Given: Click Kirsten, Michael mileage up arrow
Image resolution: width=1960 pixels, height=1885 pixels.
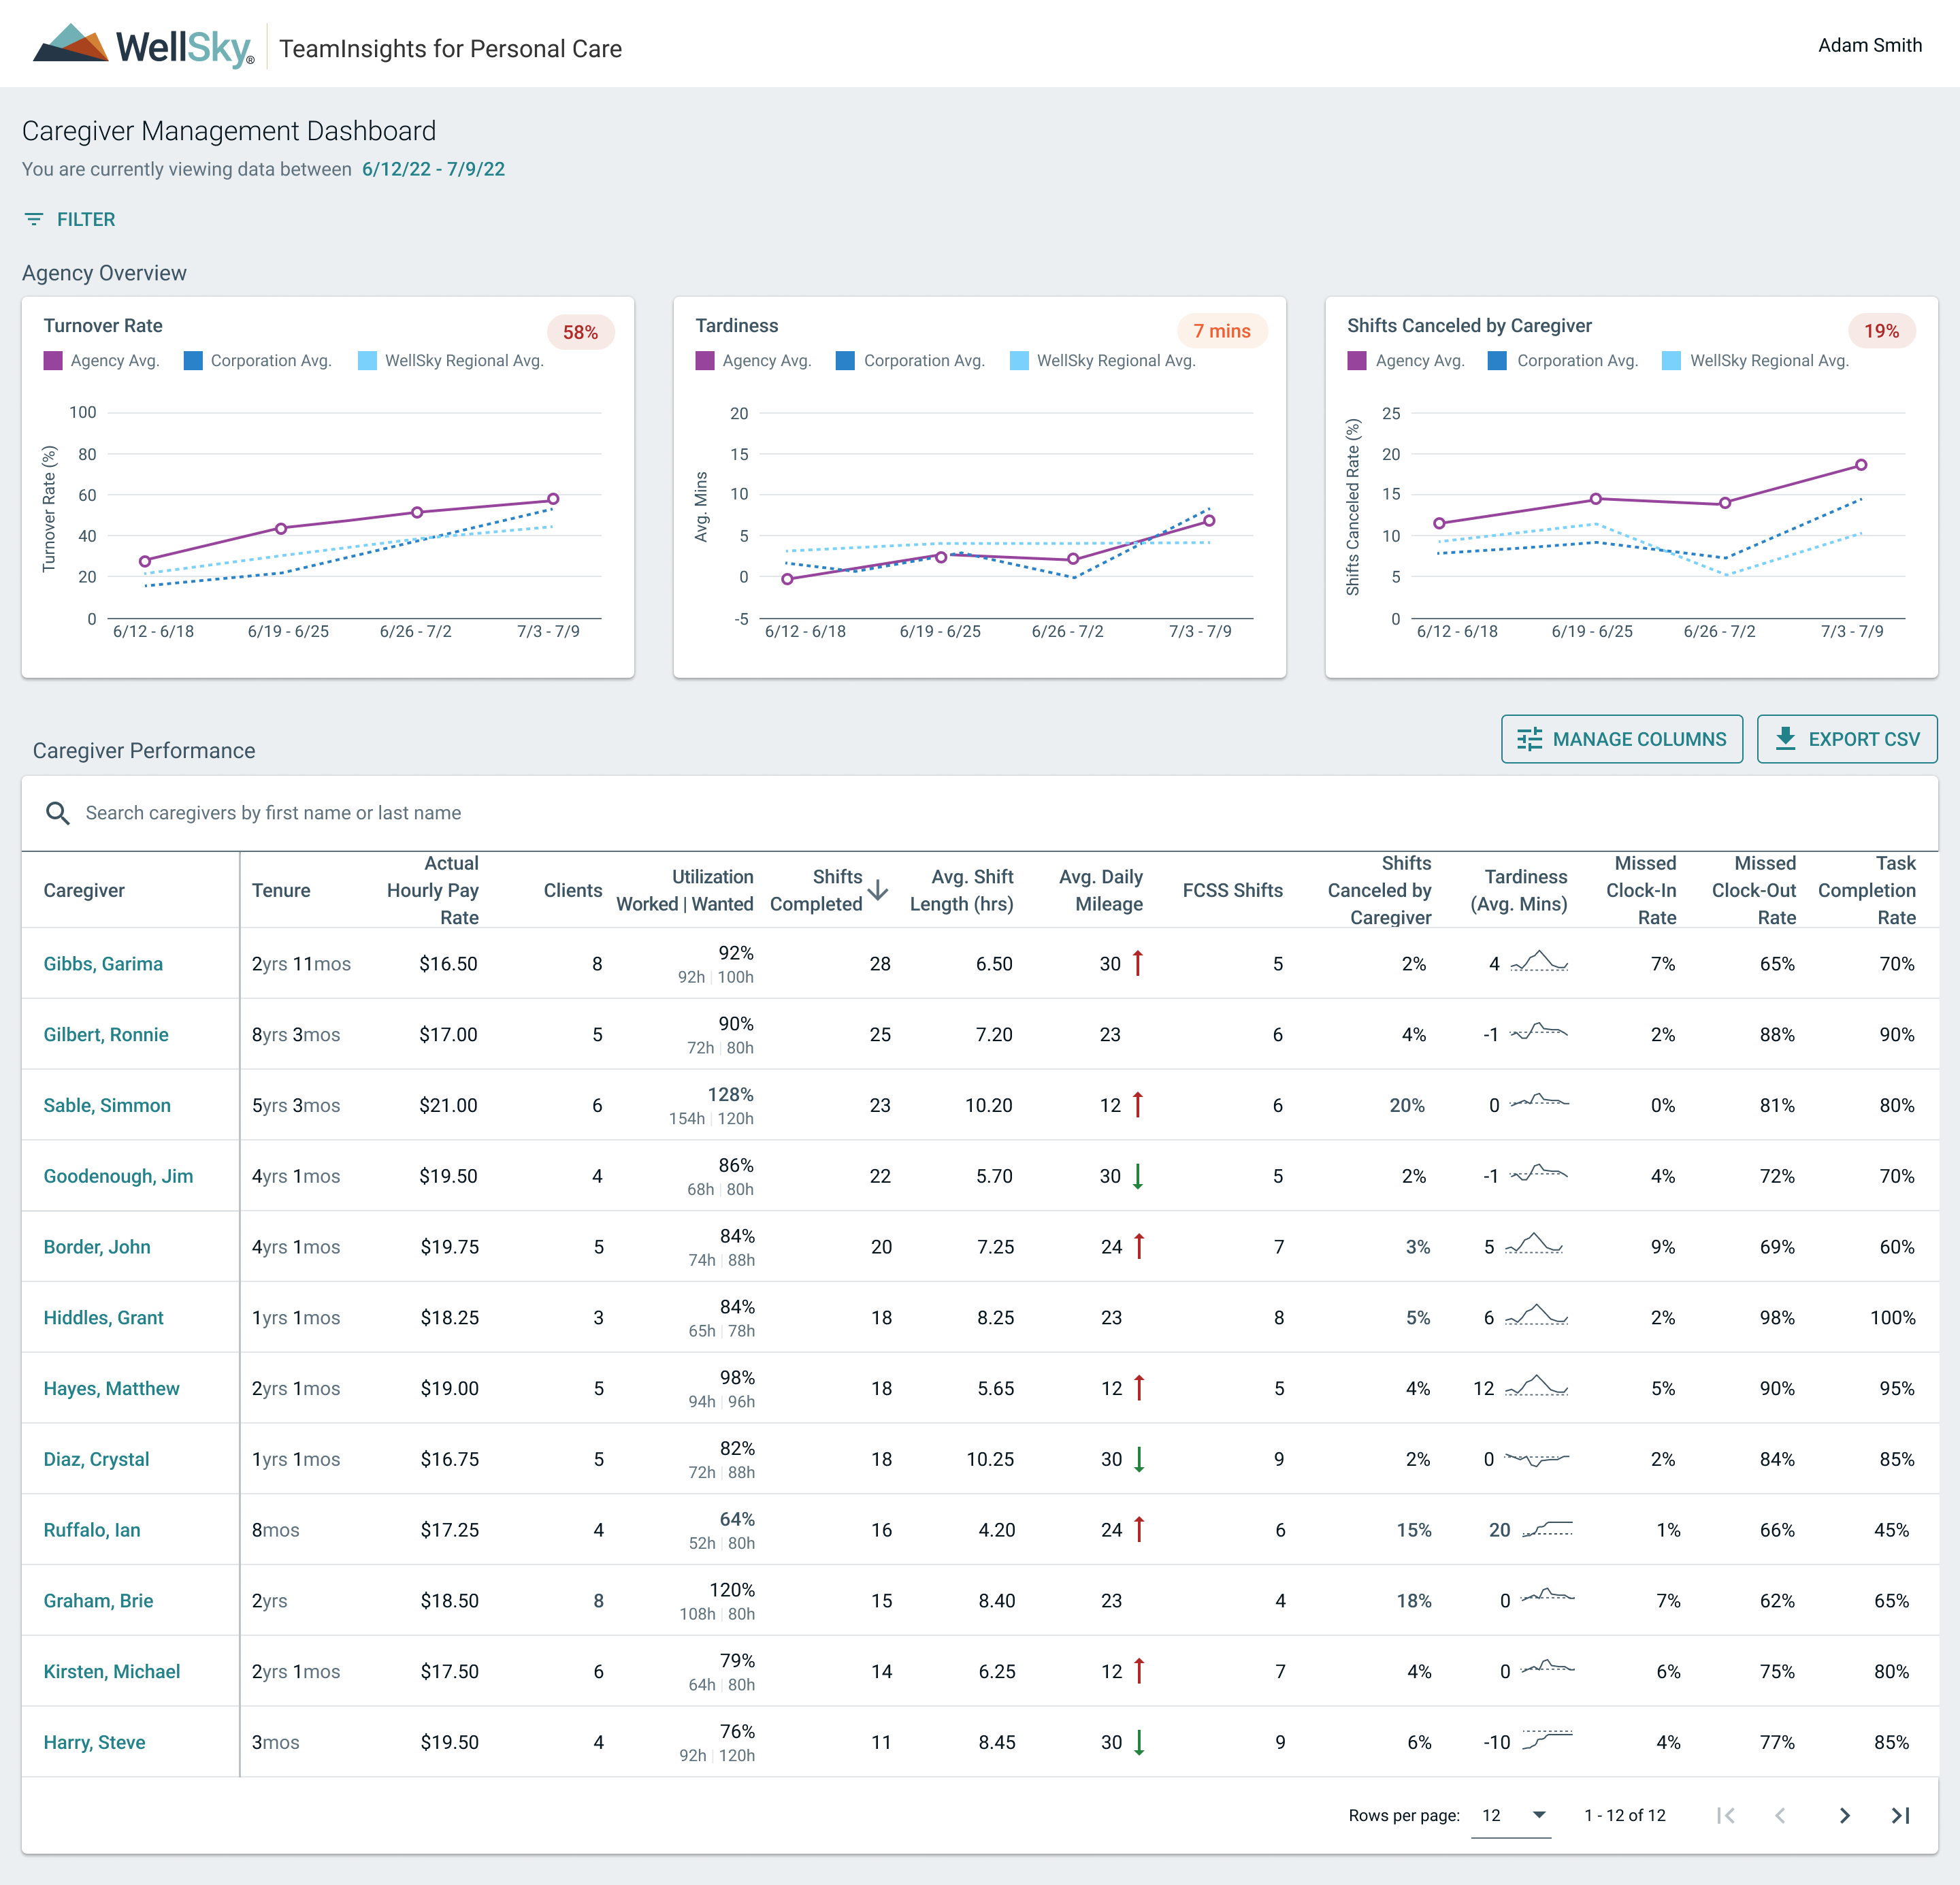Looking at the screenshot, I should [1139, 1671].
